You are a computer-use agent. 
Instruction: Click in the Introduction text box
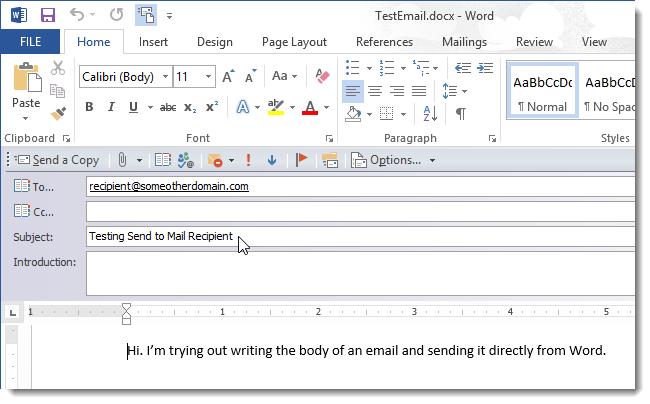[360, 273]
